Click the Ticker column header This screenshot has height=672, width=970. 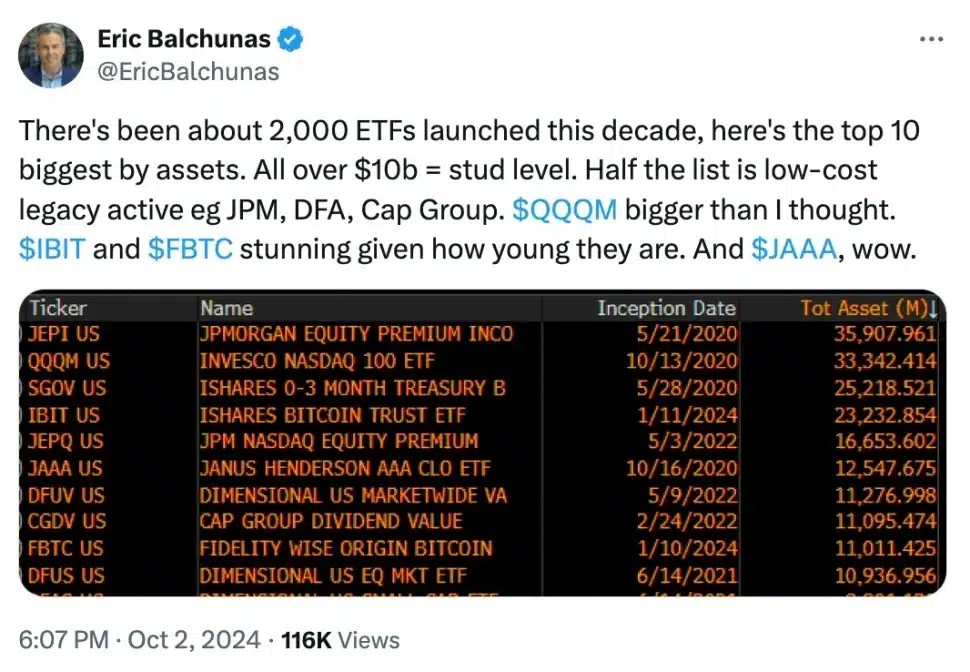tap(58, 309)
